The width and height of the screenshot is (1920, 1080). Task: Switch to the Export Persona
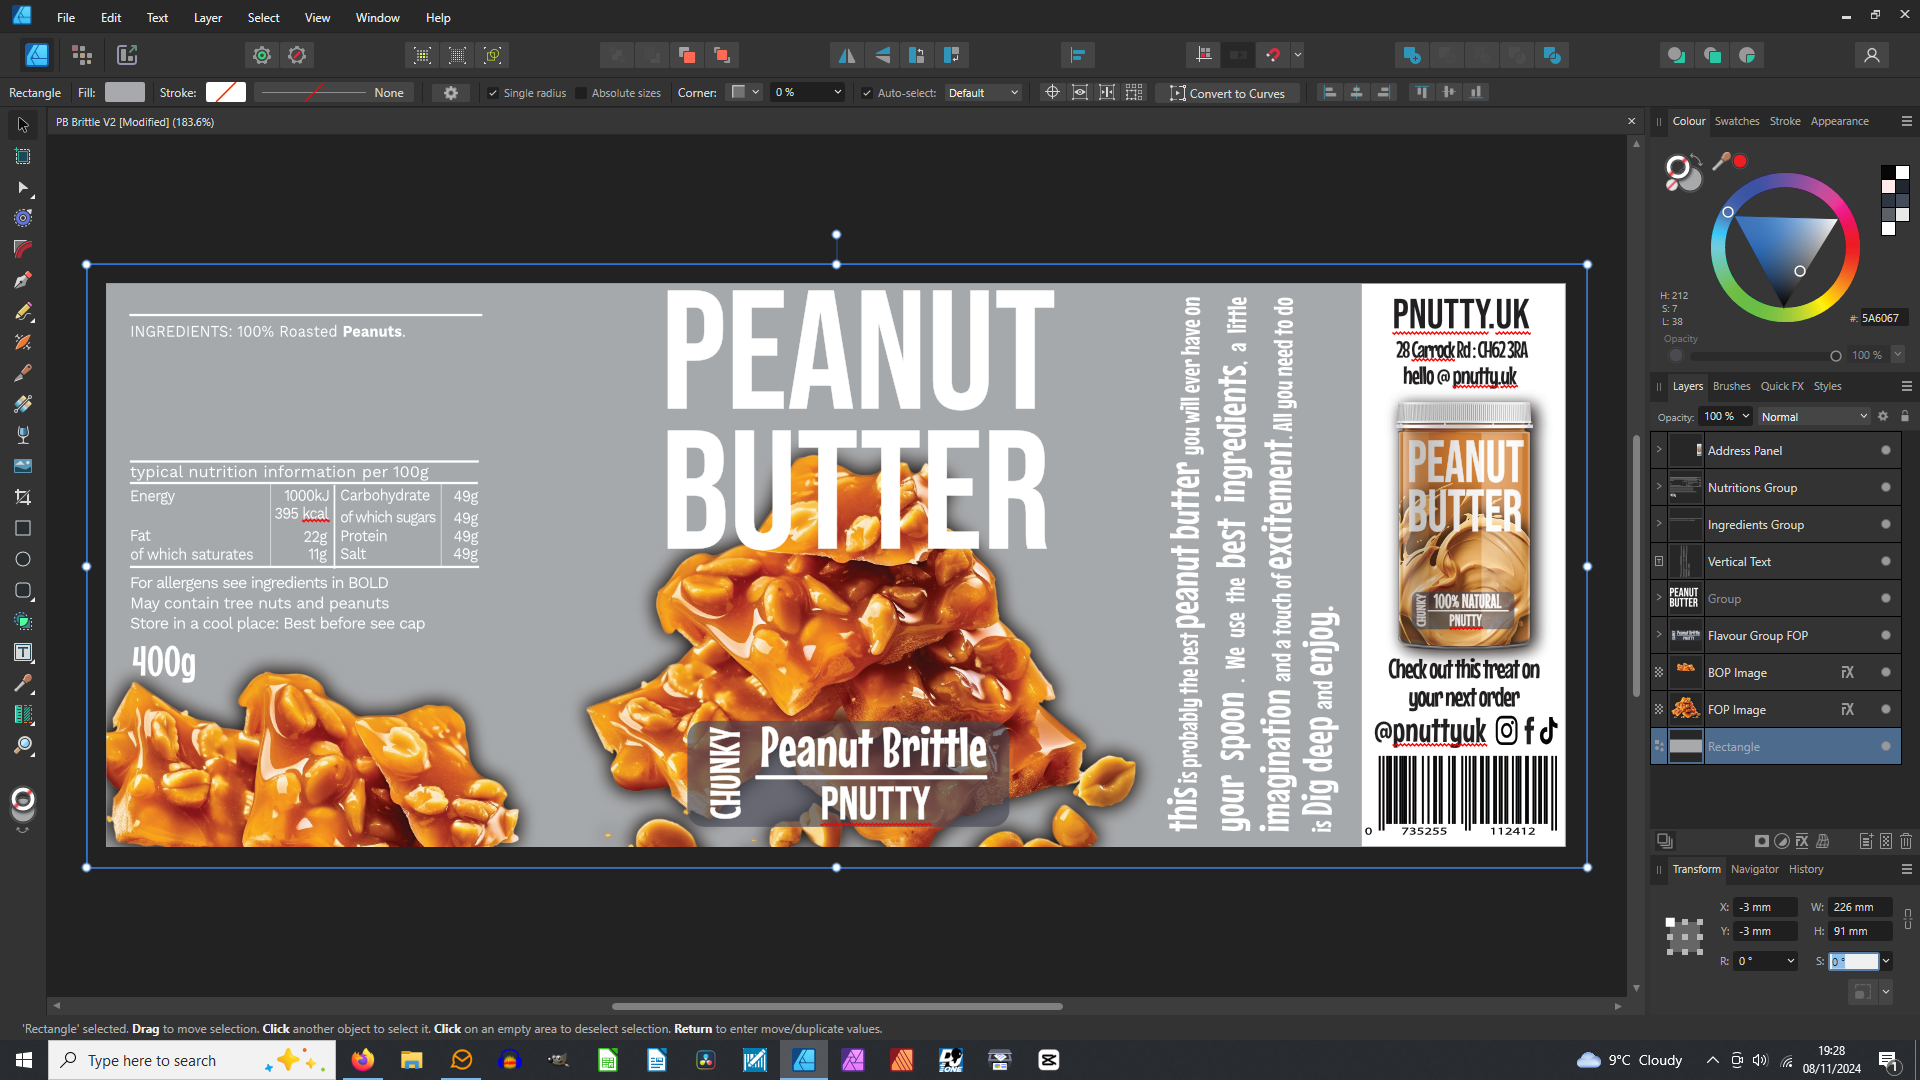click(127, 55)
